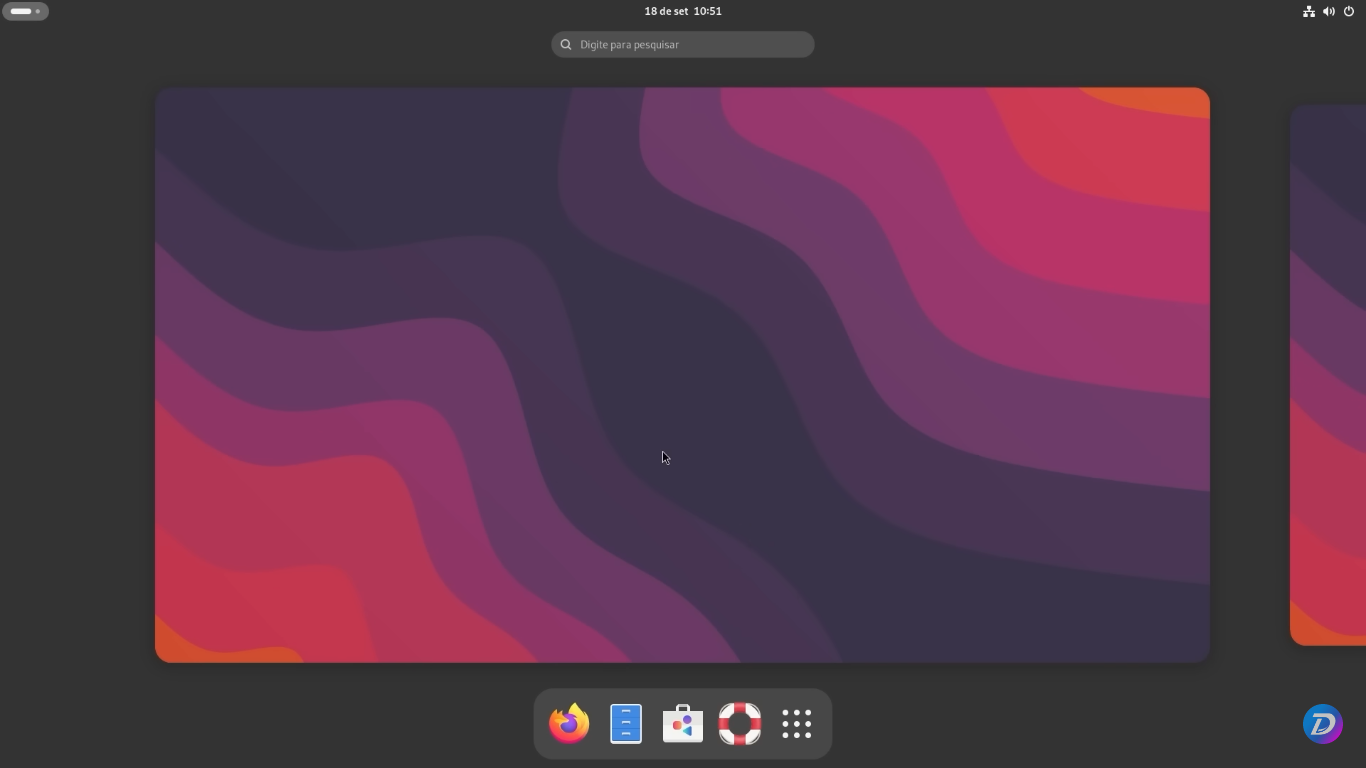Activate the app grid dots button
This screenshot has width=1366, height=768.
[x=796, y=723]
